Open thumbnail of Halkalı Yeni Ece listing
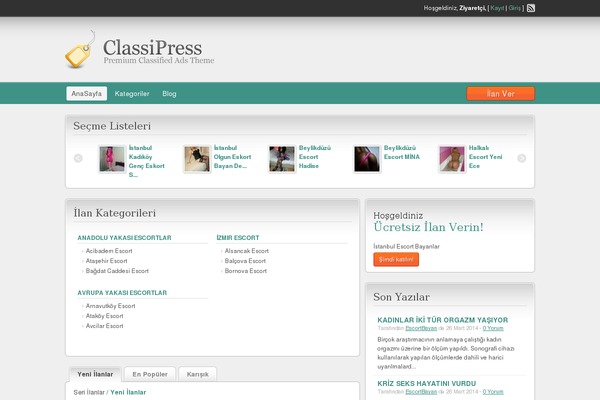The height and width of the screenshot is (400, 600). [452, 159]
